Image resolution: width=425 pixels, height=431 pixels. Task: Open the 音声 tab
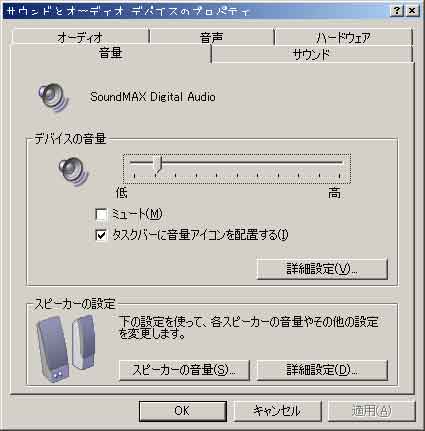[x=211, y=37]
